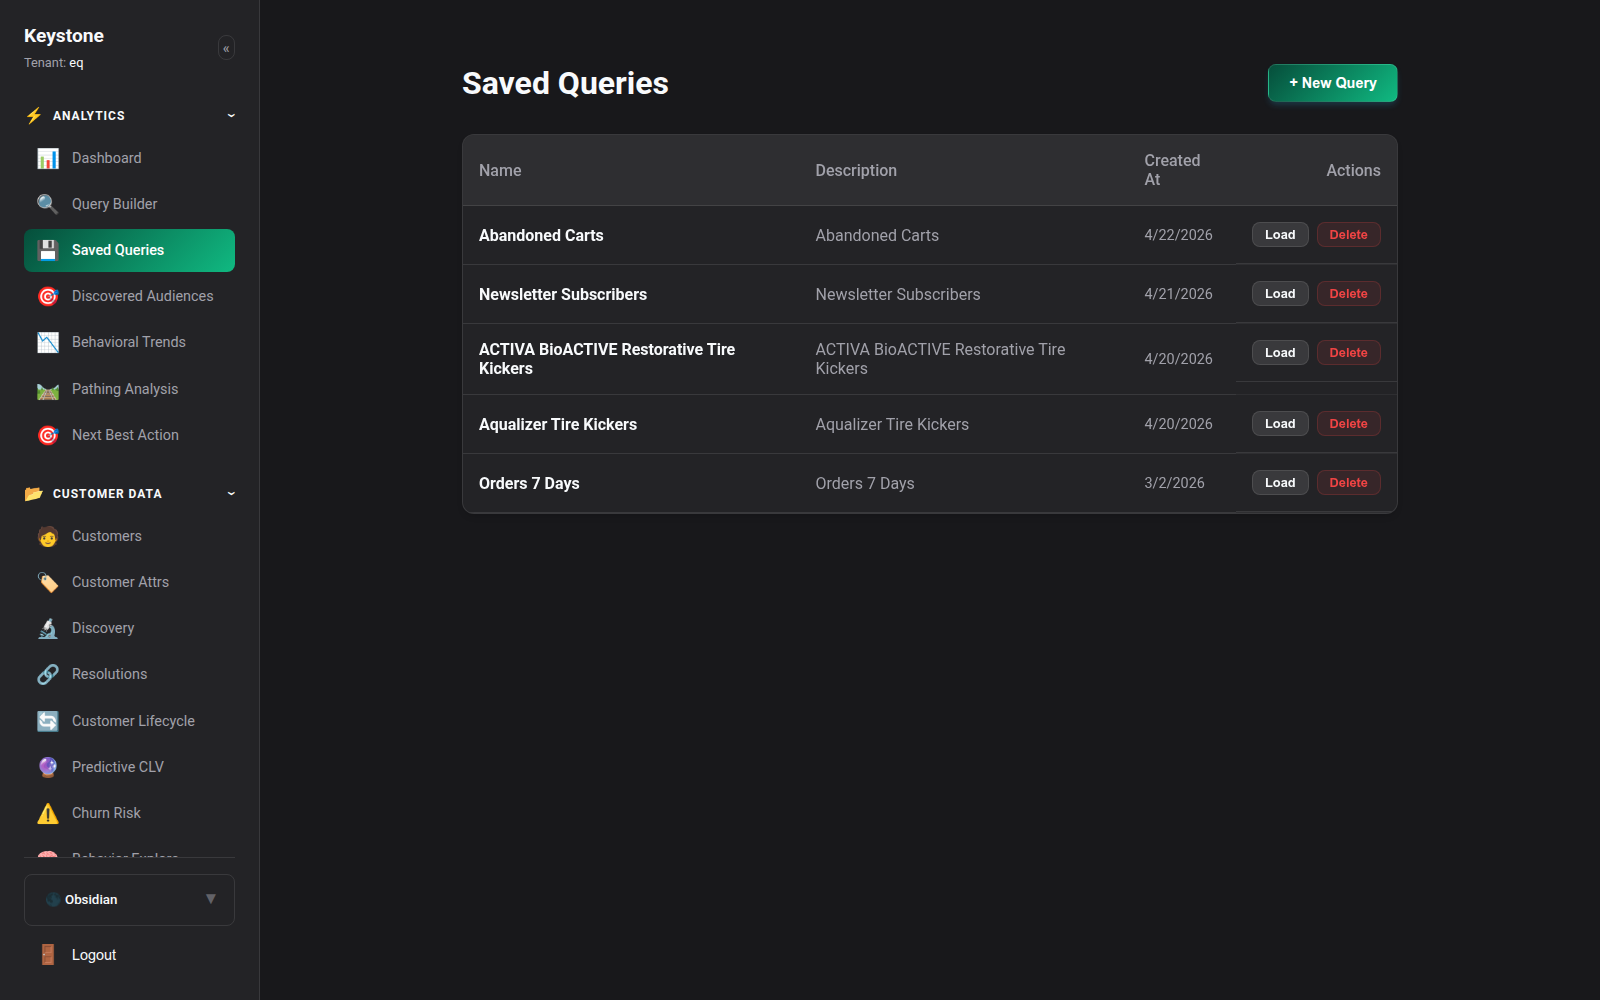The height and width of the screenshot is (1000, 1600).
Task: Select the Query Builder magnifier icon
Action: pyautogui.click(x=48, y=204)
